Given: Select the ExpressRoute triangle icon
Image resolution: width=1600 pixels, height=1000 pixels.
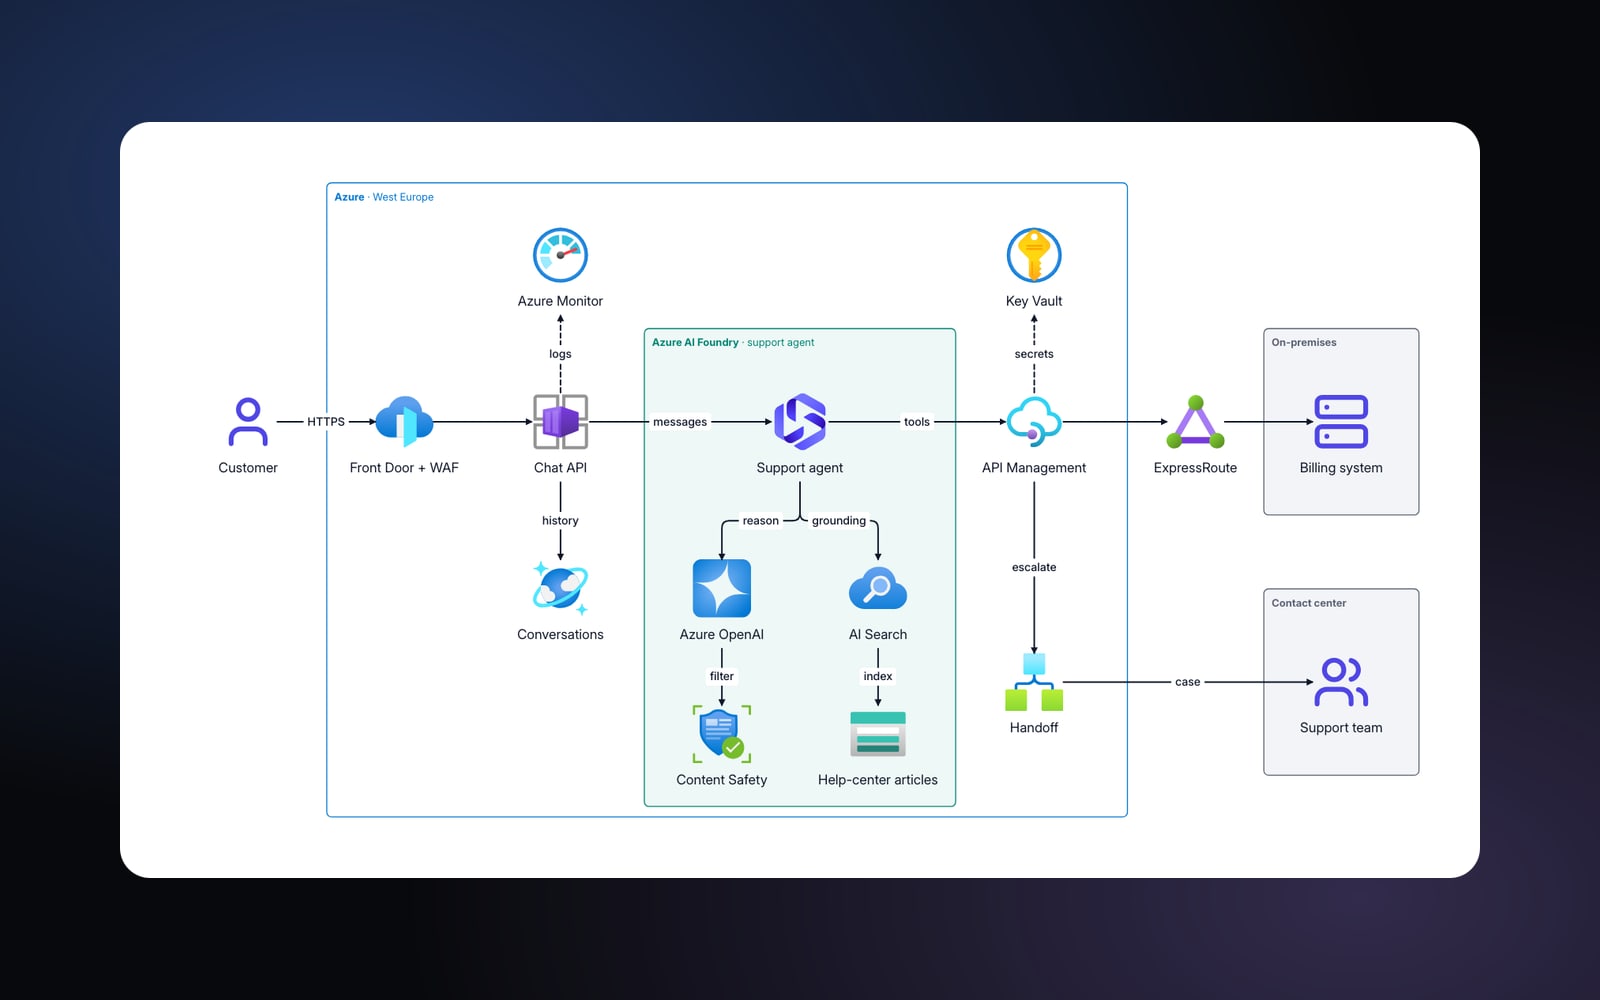Looking at the screenshot, I should [1195, 422].
